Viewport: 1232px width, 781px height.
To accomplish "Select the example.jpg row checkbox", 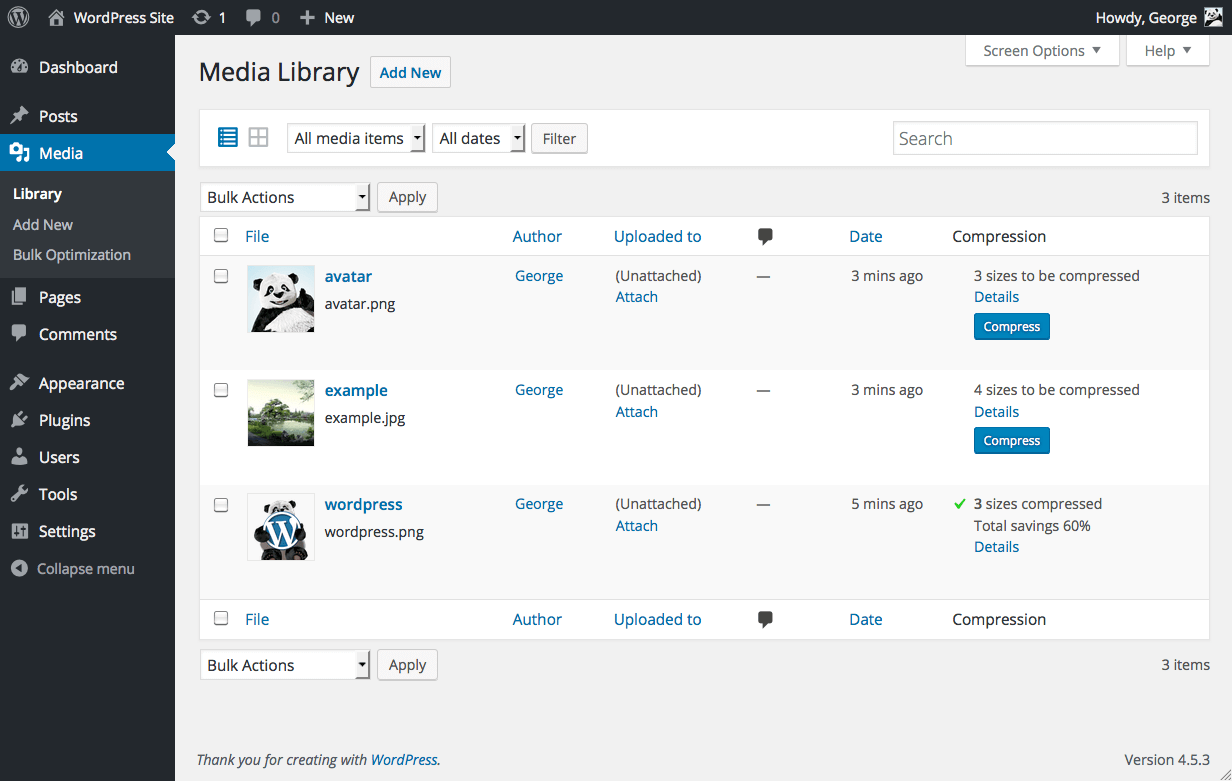I will [221, 390].
